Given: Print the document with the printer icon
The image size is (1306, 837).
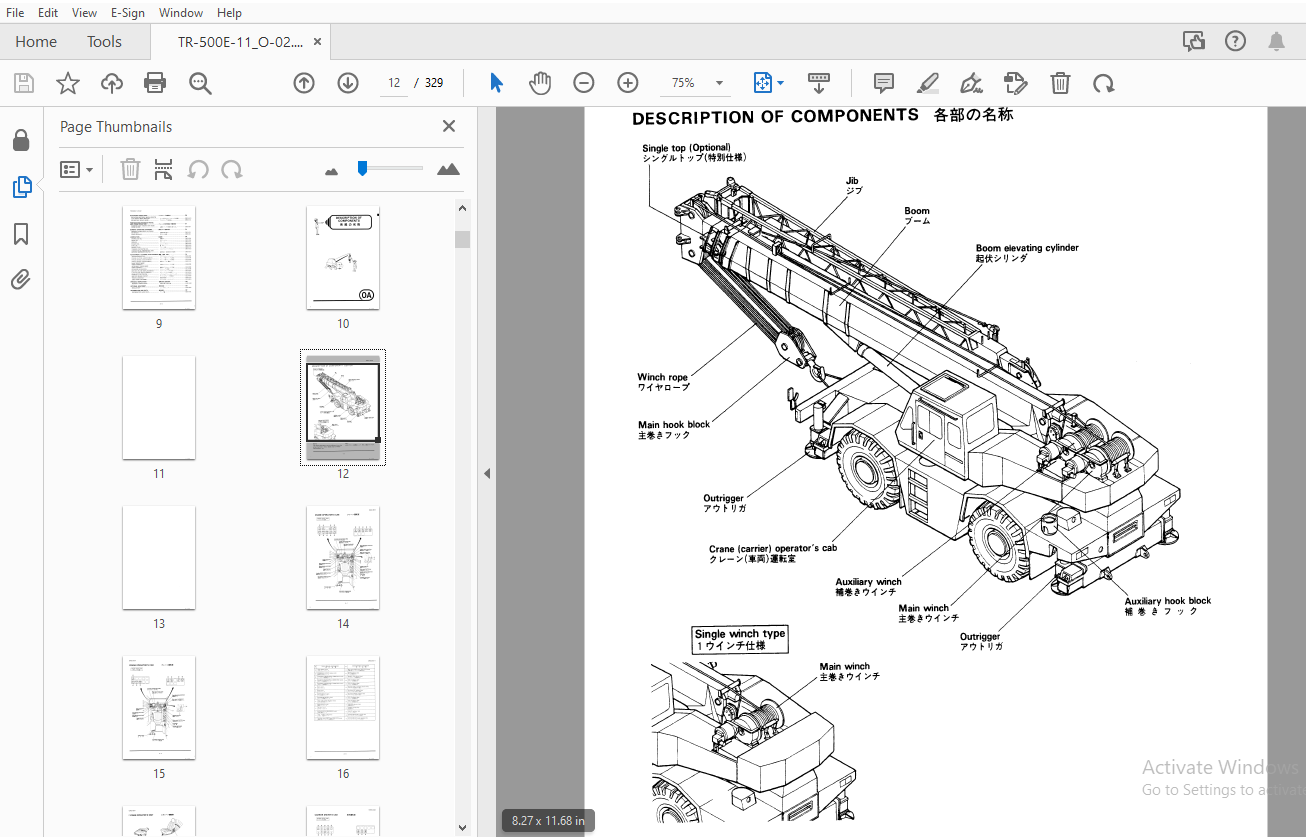Looking at the screenshot, I should pyautogui.click(x=155, y=83).
